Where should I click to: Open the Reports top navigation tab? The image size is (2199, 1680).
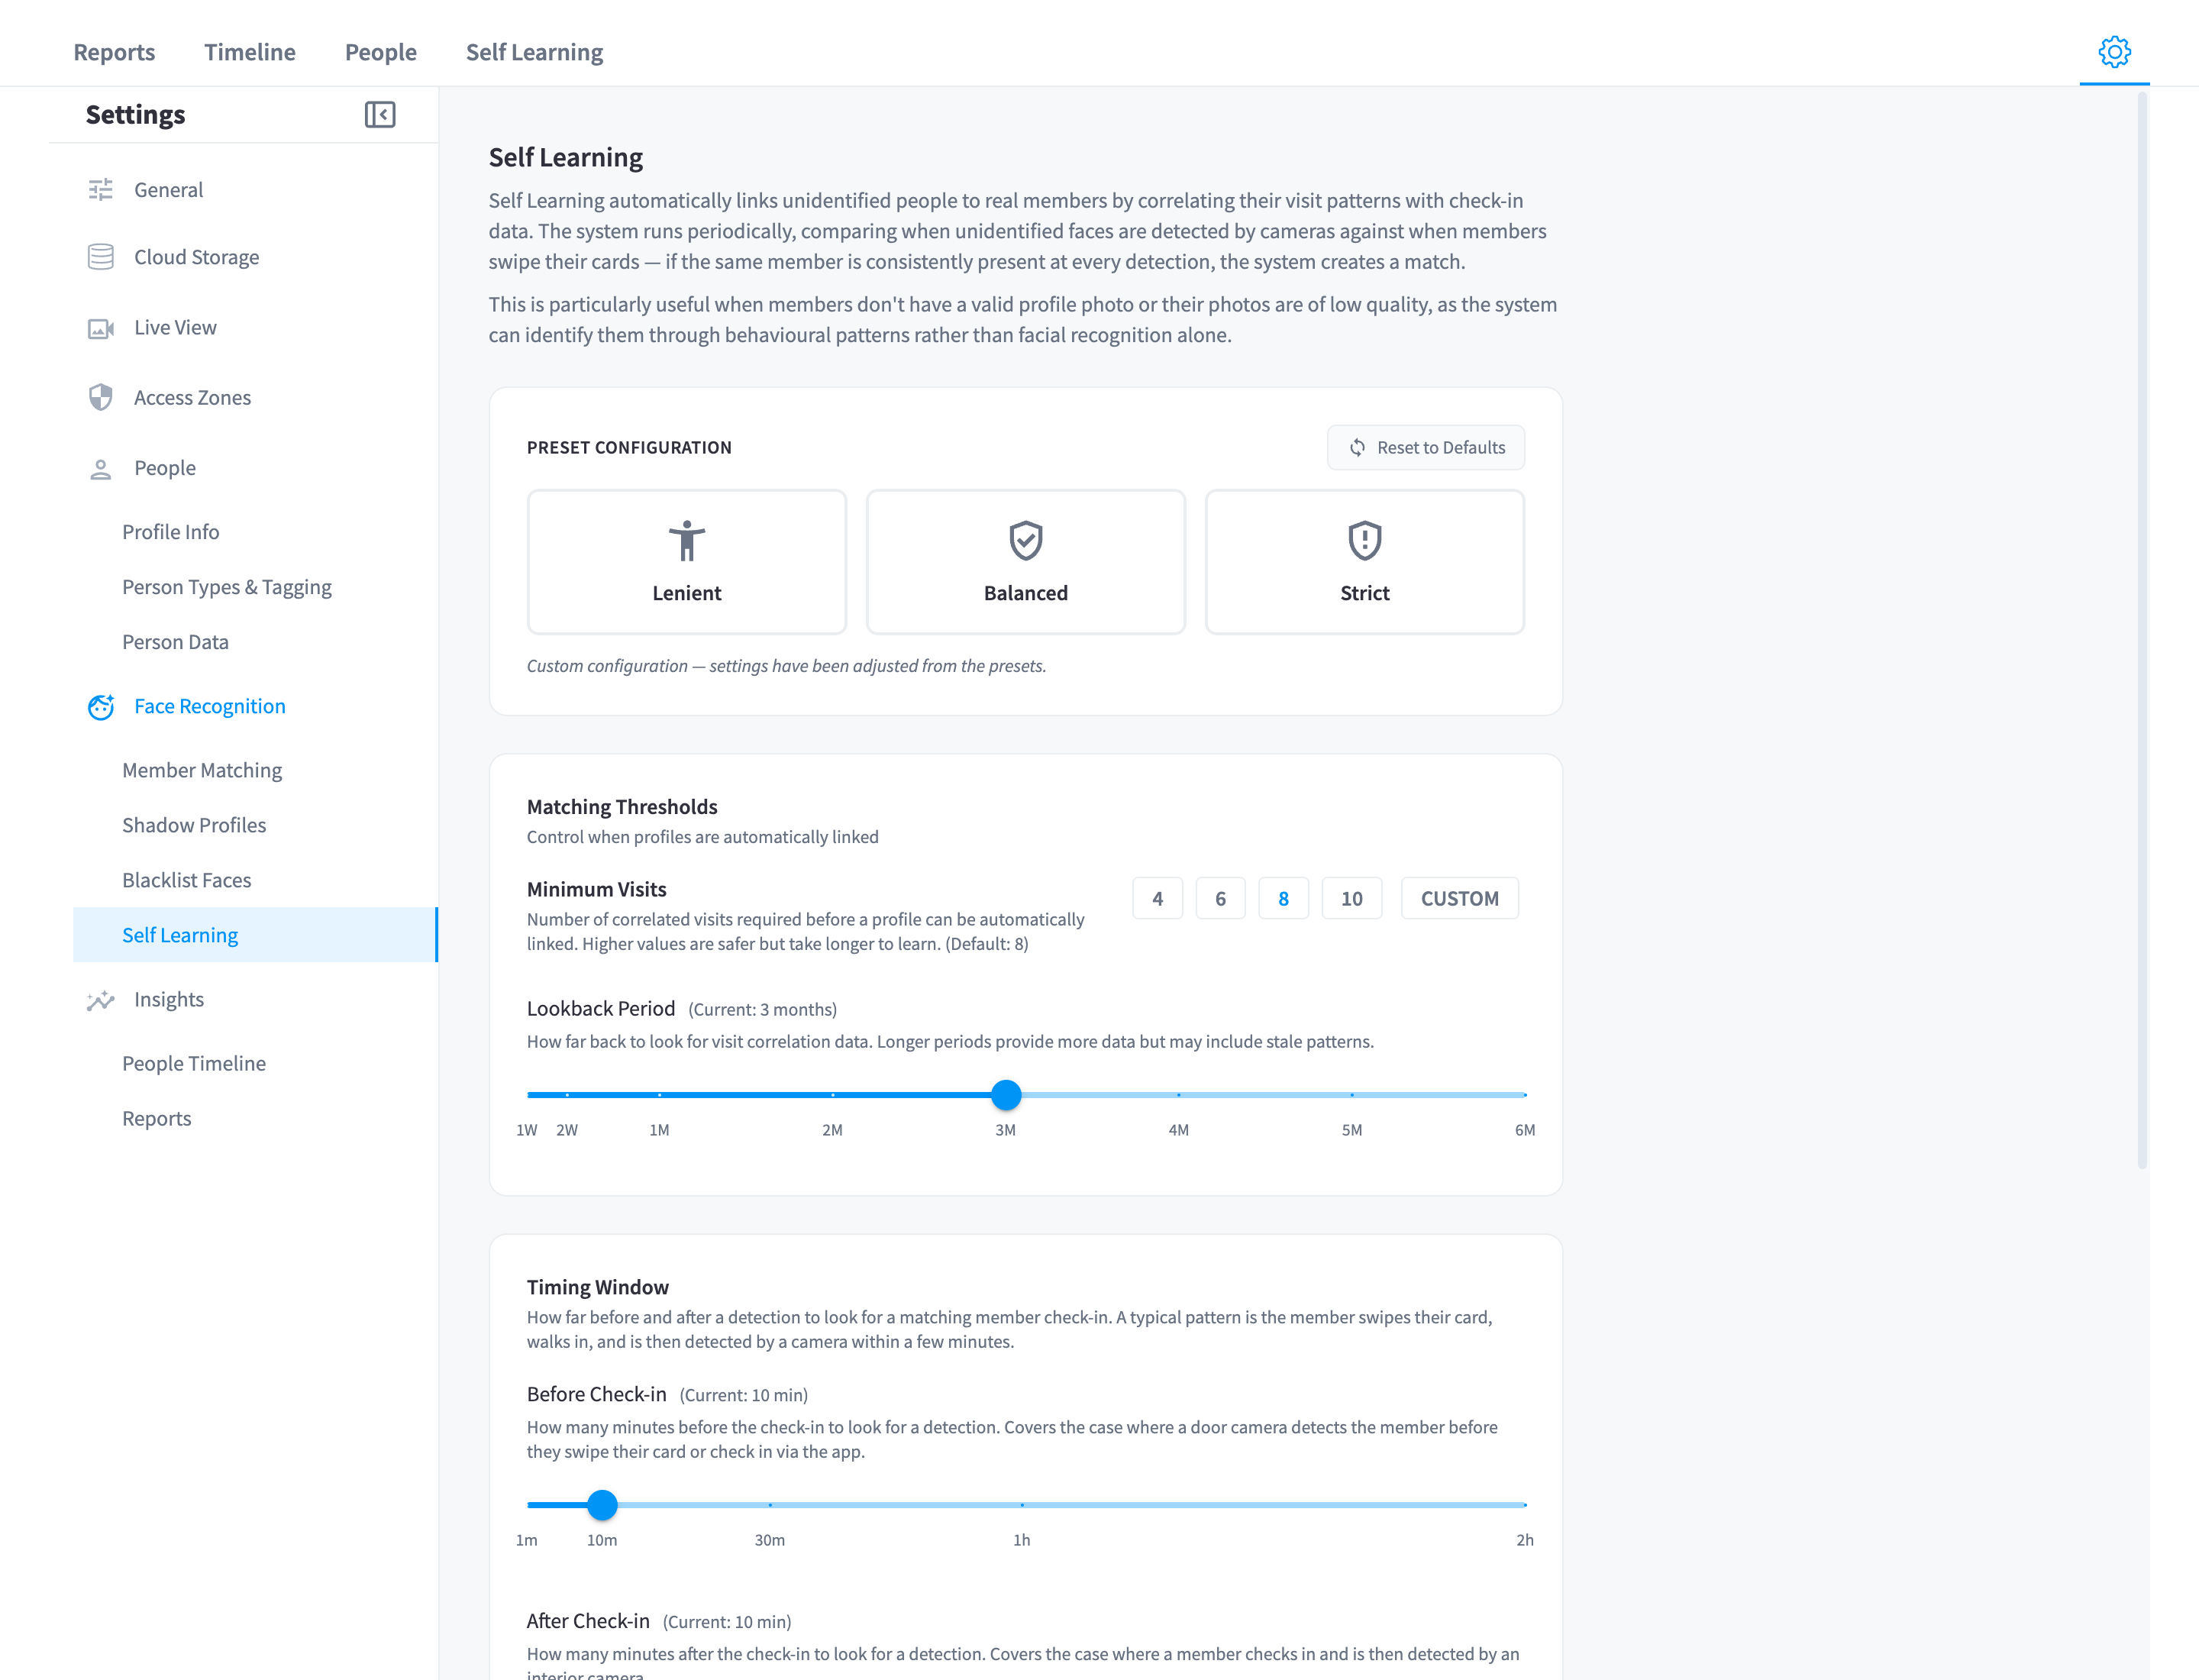(x=114, y=52)
